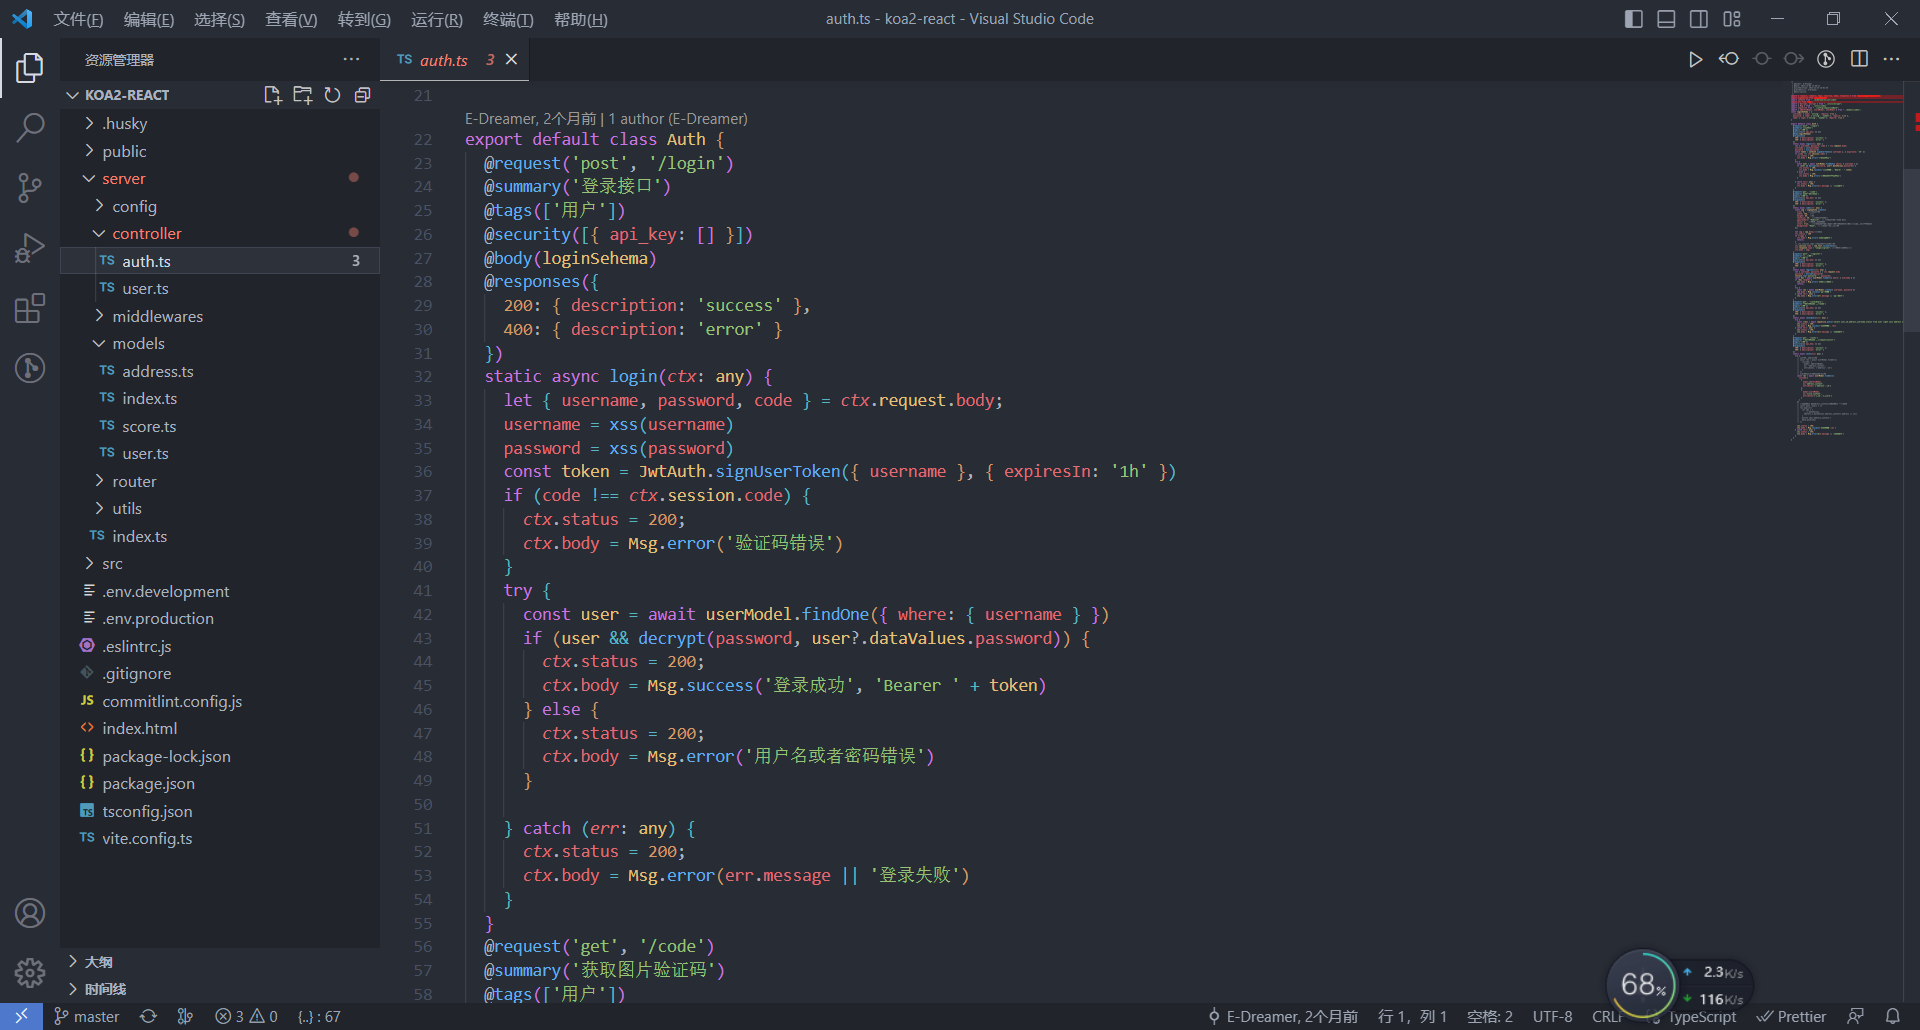Toggle primary side bar layout icon
The height and width of the screenshot is (1030, 1920).
pyautogui.click(x=1634, y=19)
